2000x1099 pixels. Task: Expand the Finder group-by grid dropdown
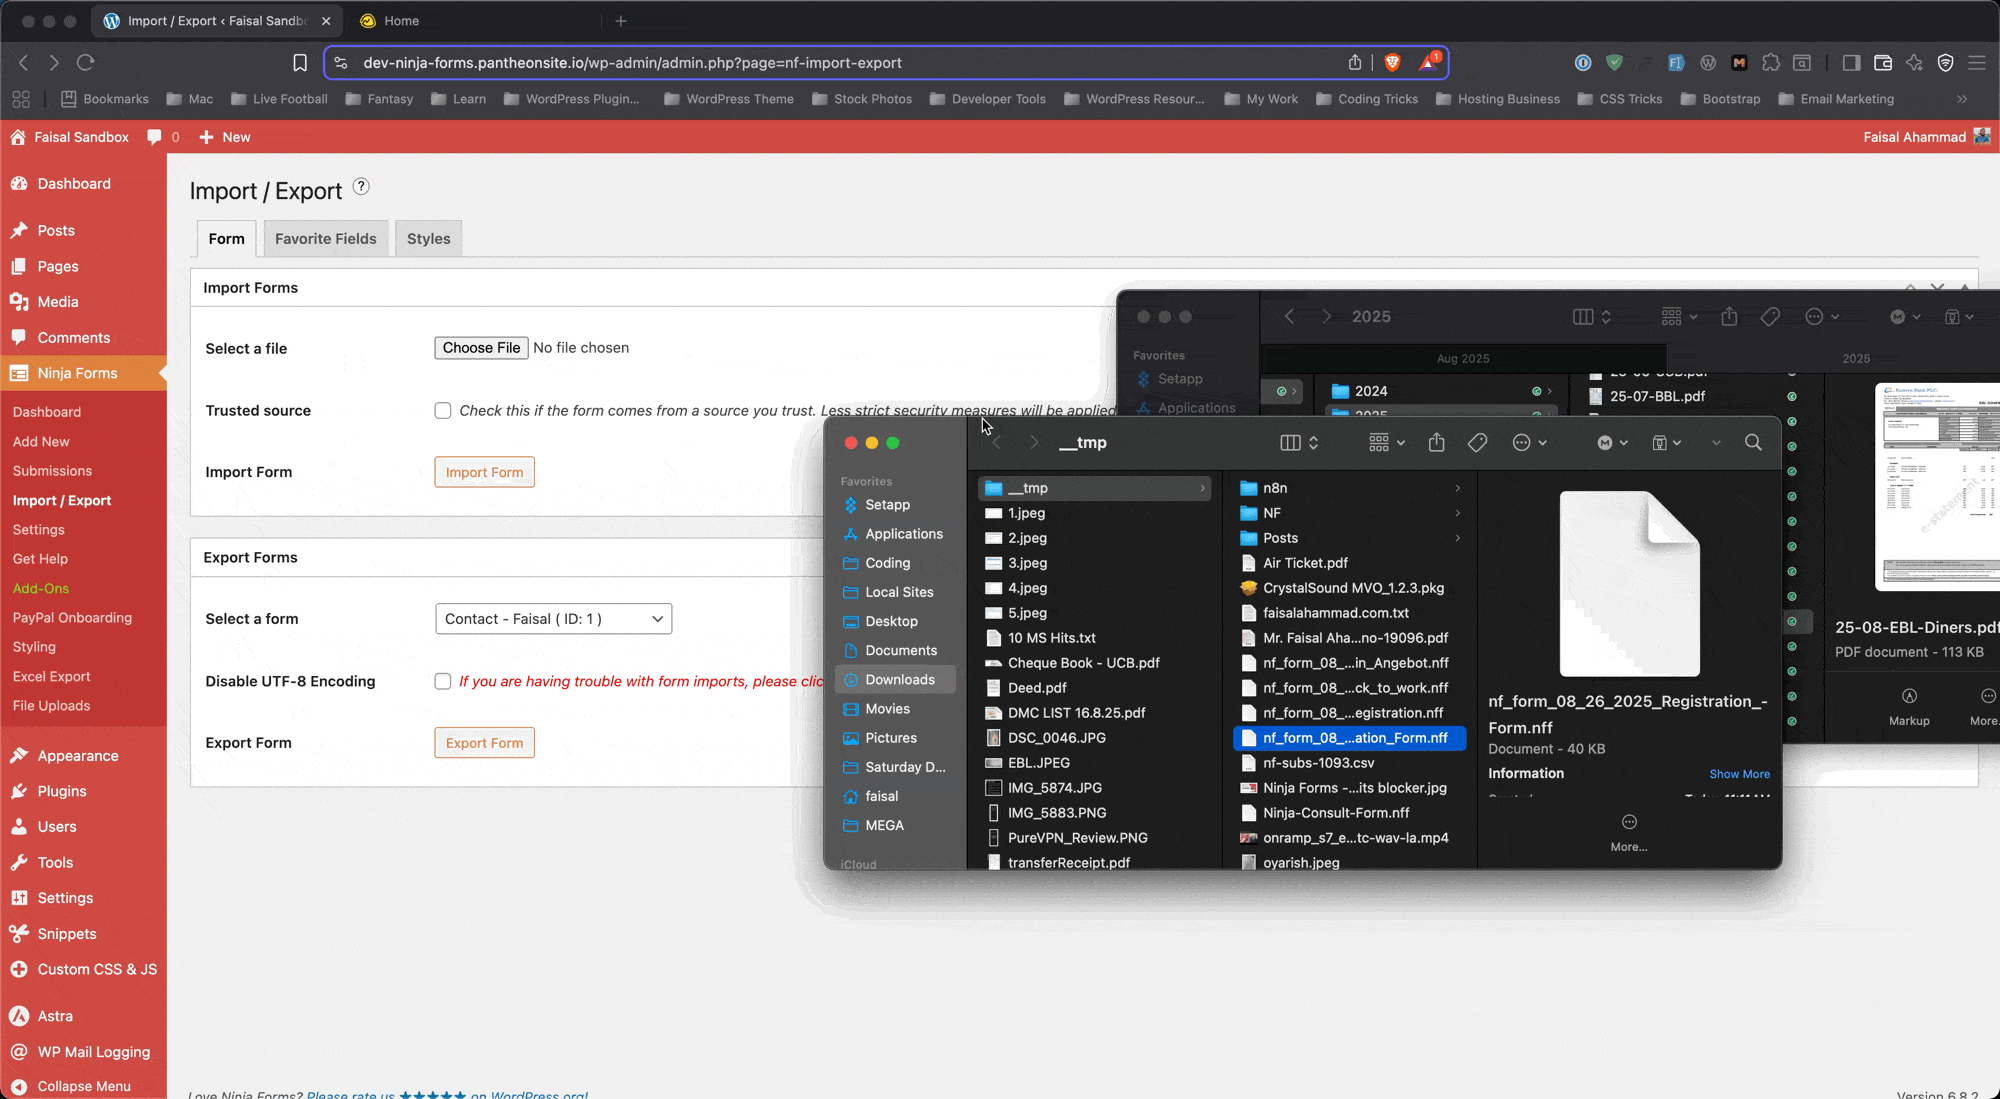pyautogui.click(x=1386, y=442)
